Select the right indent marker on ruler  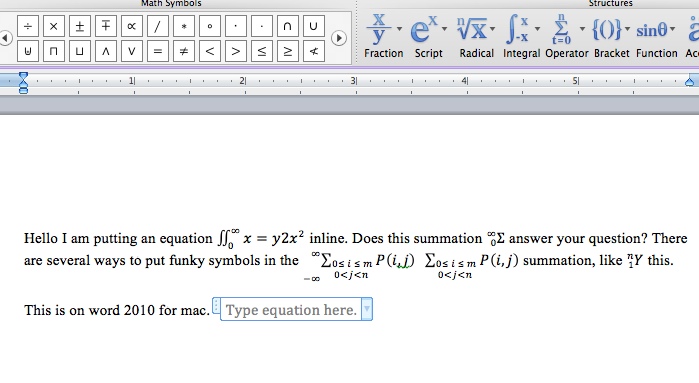[689, 81]
